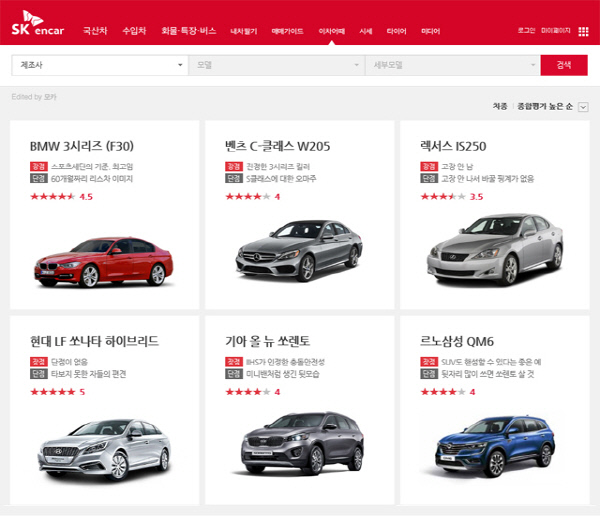The image size is (600, 516).
Task: Click the 로그인 link
Action: [526, 30]
